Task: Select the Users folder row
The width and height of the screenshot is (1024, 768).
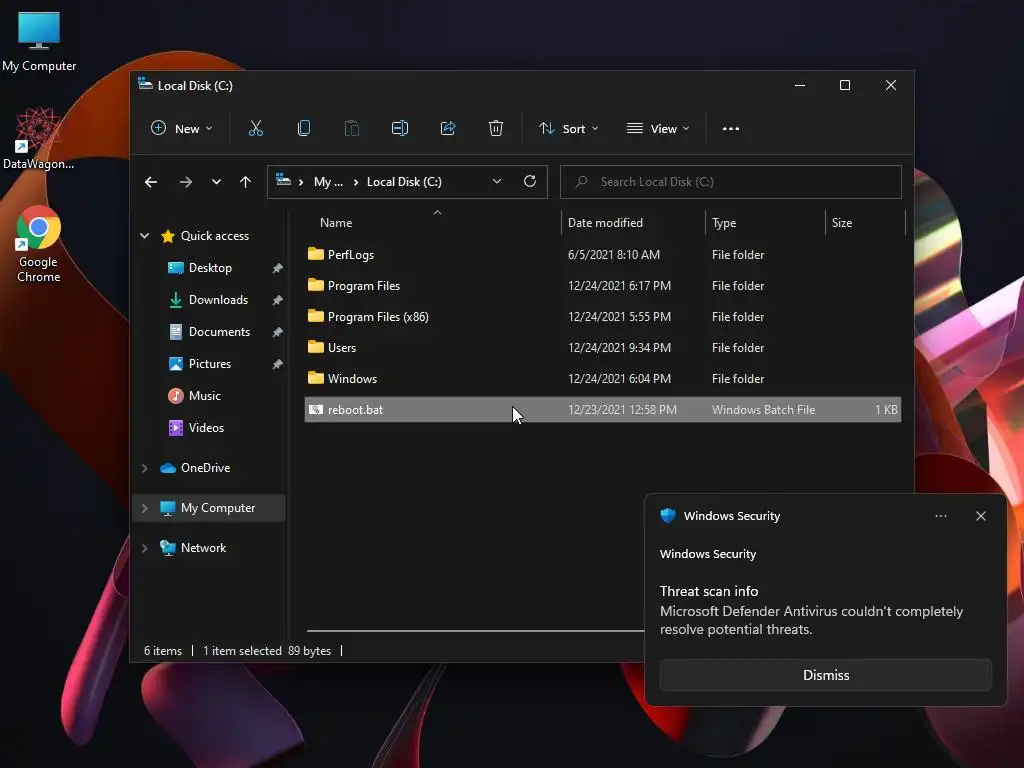Action: tap(603, 347)
